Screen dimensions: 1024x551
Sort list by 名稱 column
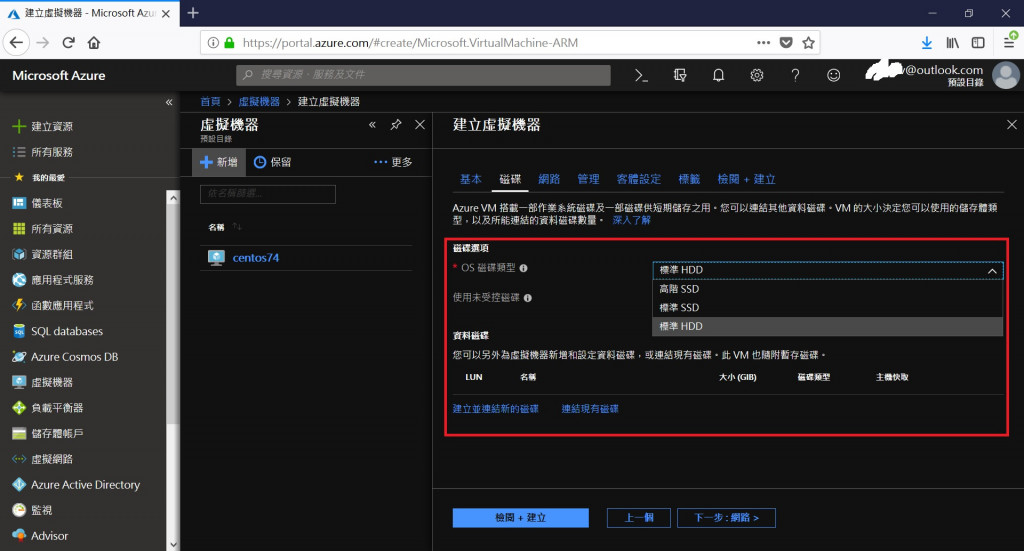(225, 227)
